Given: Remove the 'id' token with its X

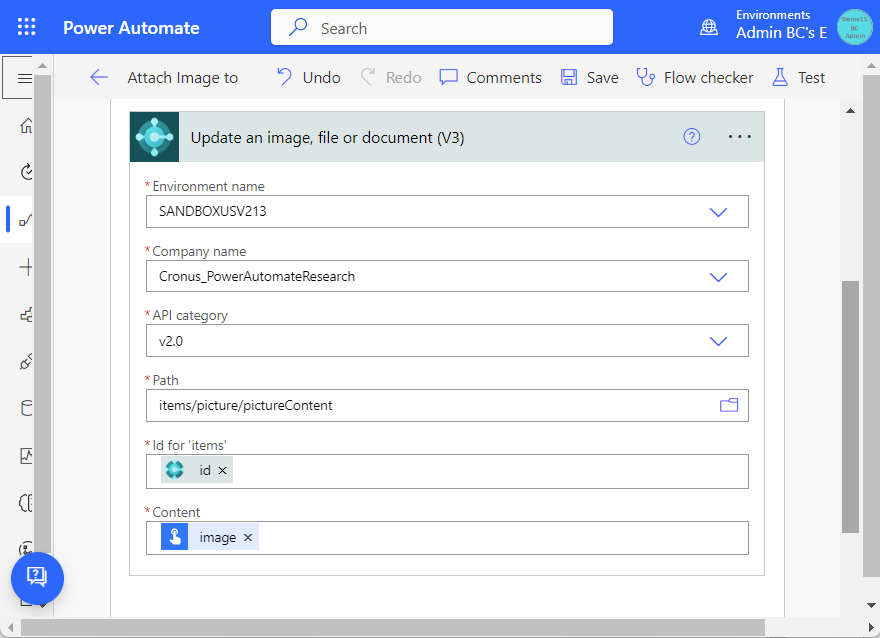Looking at the screenshot, I should tap(222, 470).
